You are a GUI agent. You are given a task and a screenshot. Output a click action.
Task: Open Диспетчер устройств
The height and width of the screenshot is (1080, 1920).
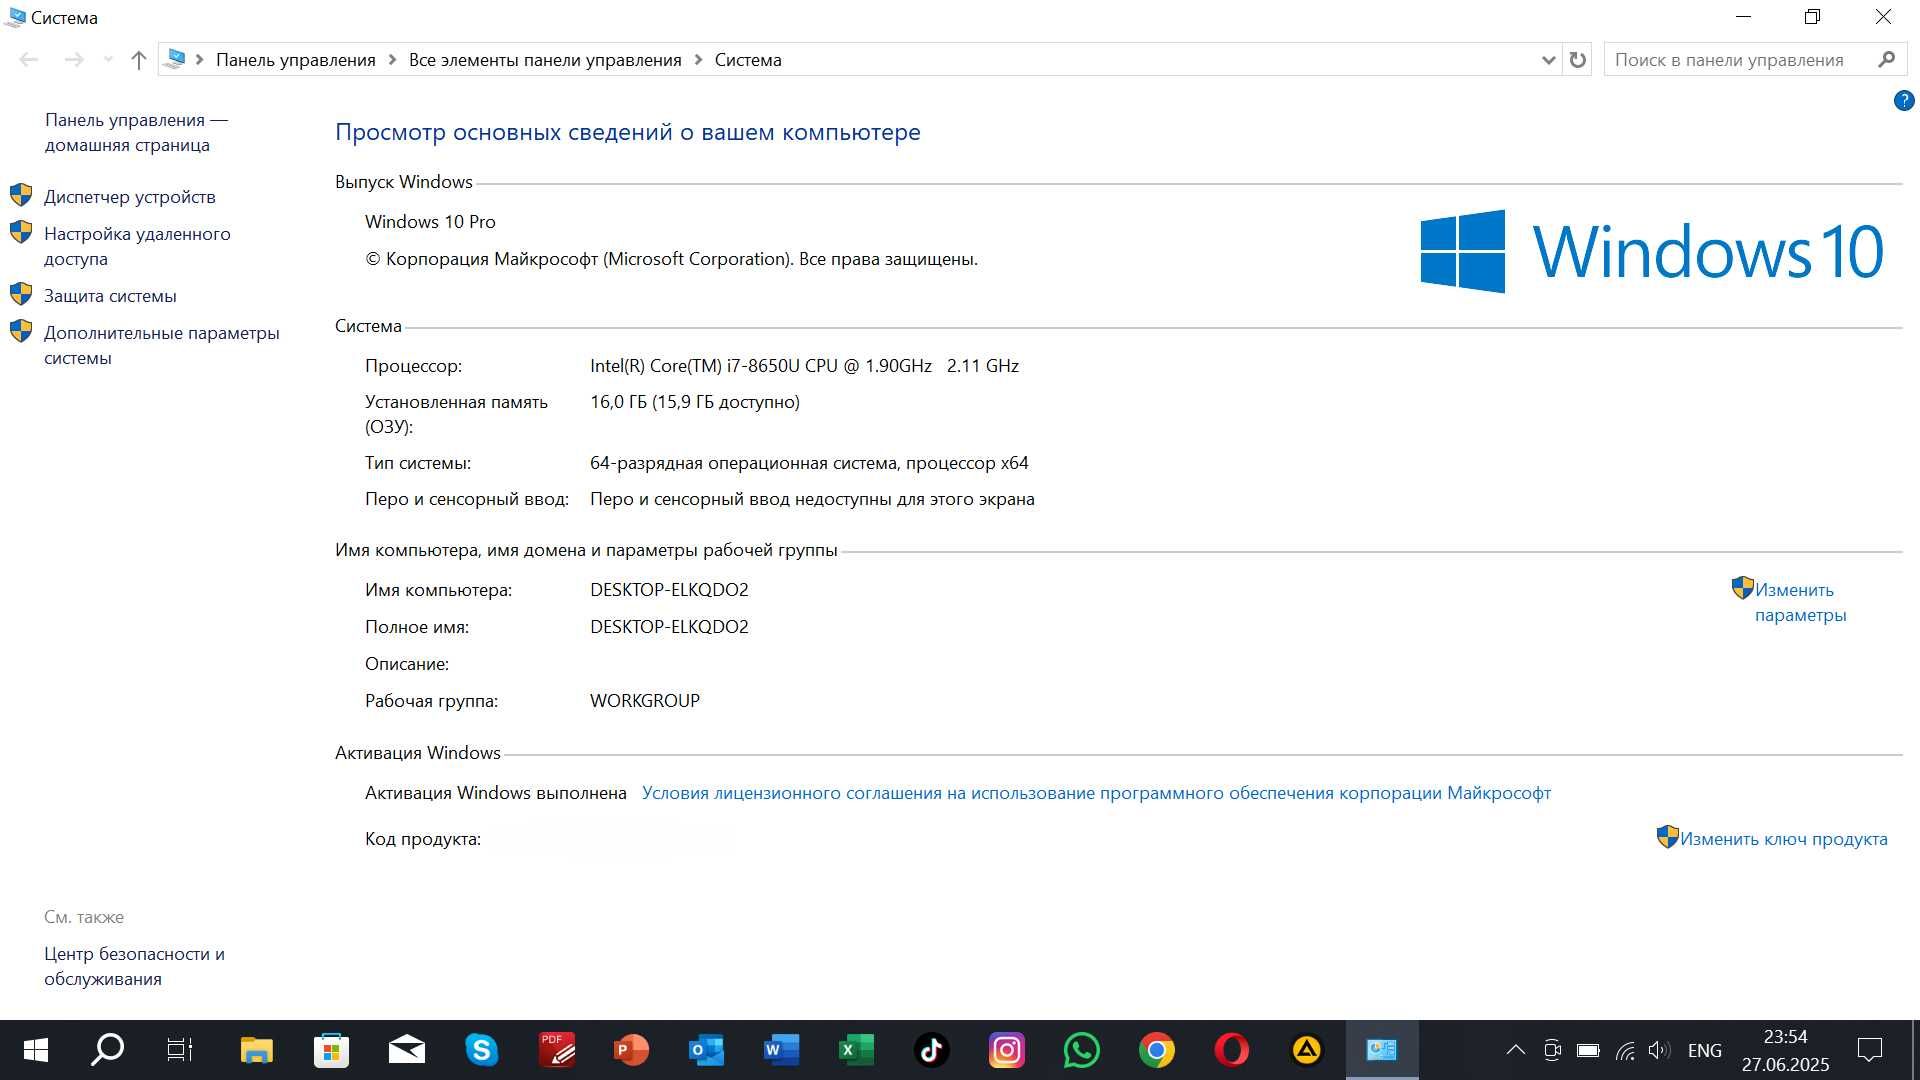pos(130,197)
